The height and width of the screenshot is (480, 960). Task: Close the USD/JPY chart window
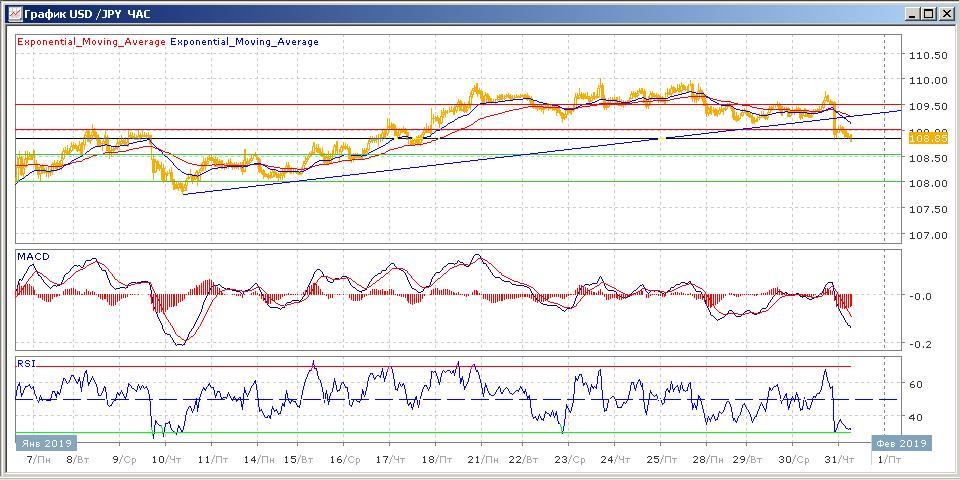pyautogui.click(x=945, y=13)
